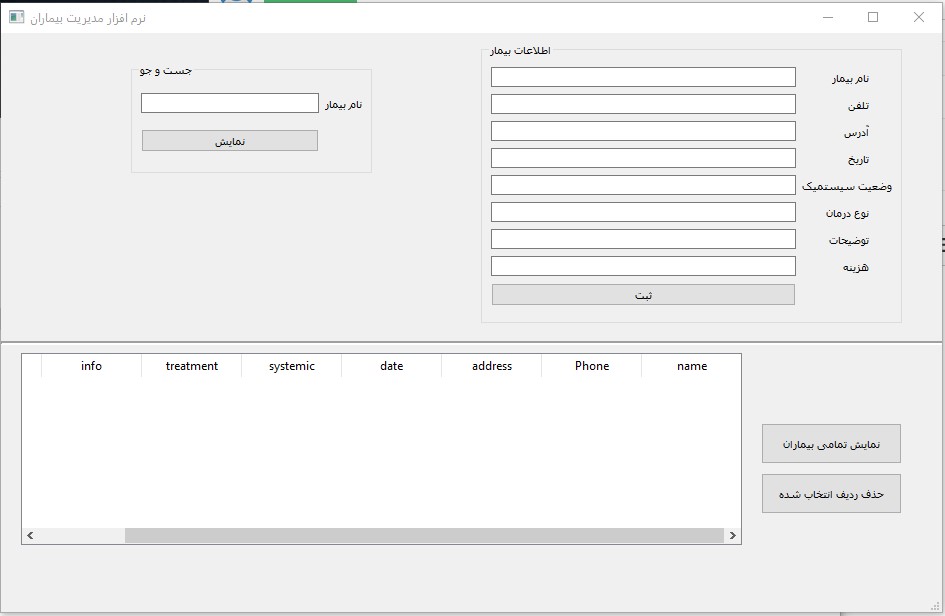Focus the search نام بیمار input field
This screenshot has height=616, width=945.
click(x=230, y=103)
